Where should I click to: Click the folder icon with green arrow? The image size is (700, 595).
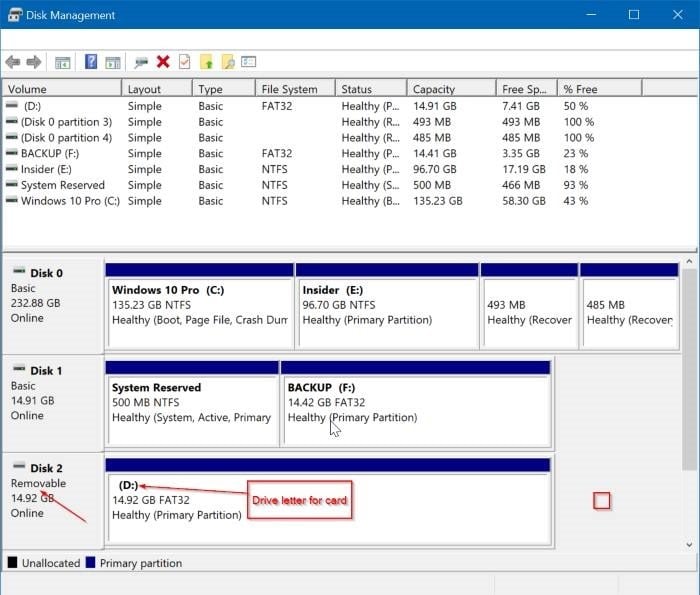tap(207, 62)
